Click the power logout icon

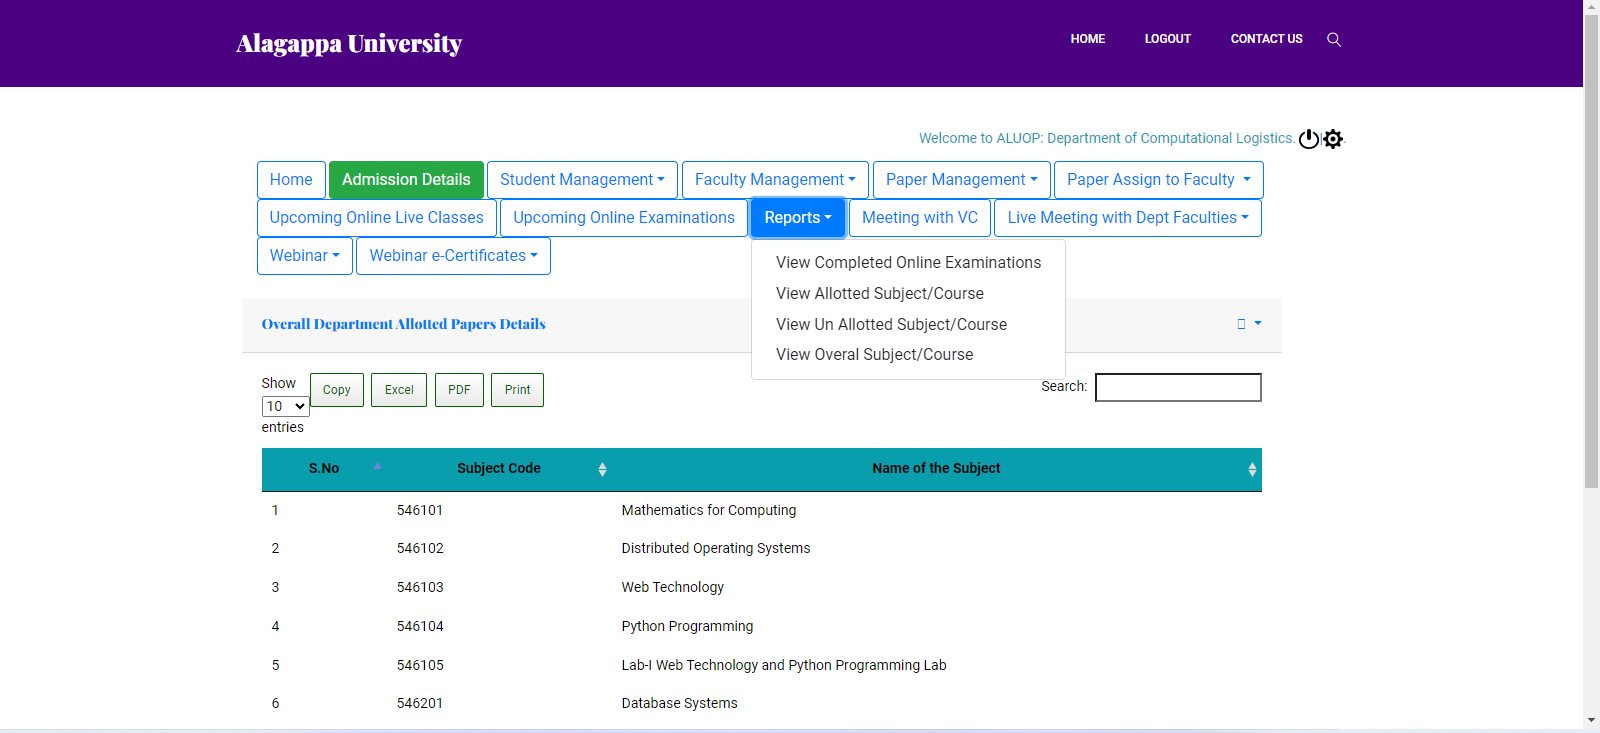click(1309, 139)
